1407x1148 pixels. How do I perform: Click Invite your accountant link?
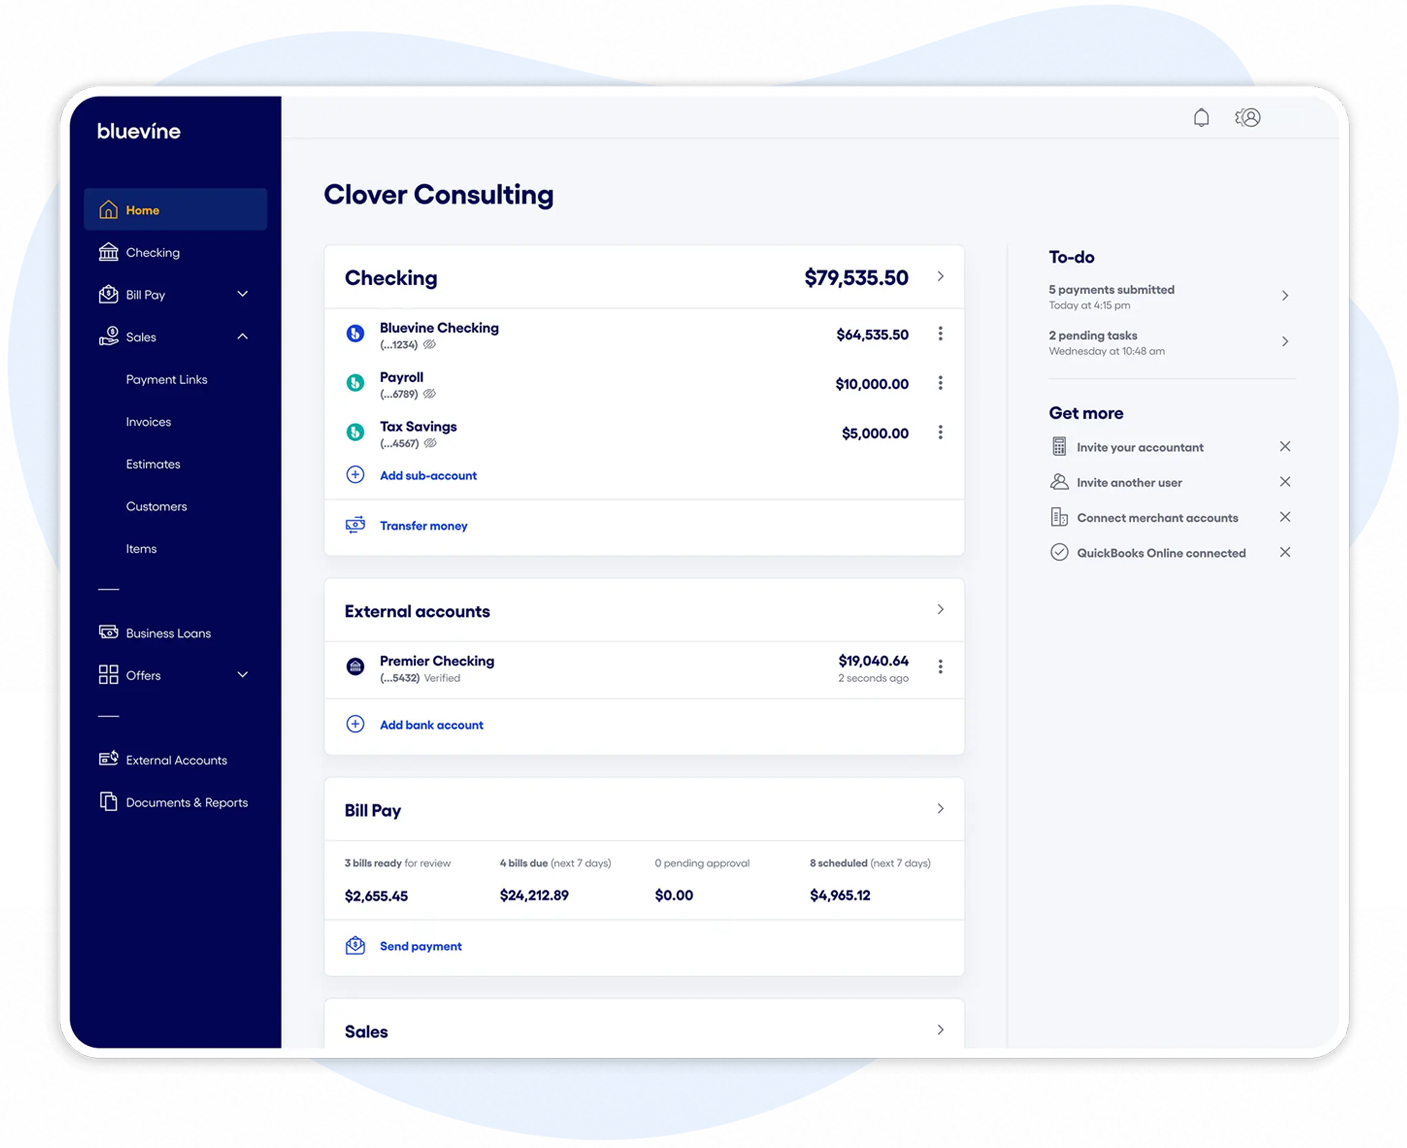pos(1140,447)
